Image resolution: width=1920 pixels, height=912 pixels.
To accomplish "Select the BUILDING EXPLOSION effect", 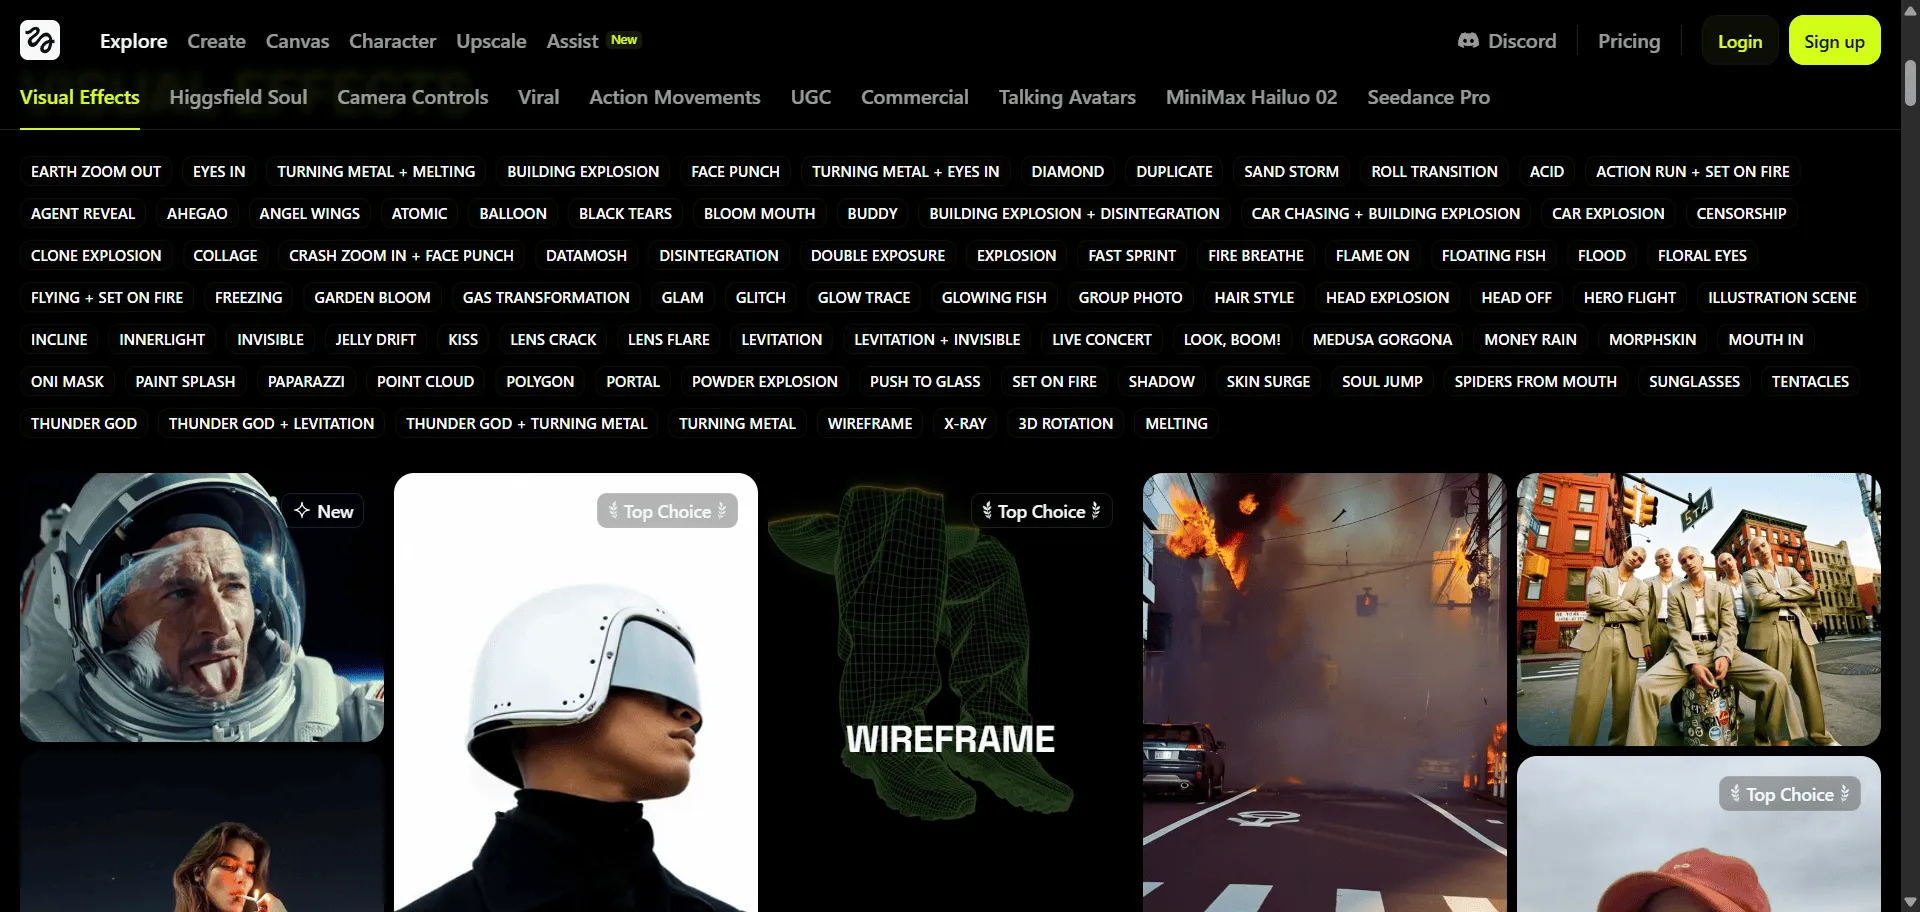I will click(x=583, y=171).
